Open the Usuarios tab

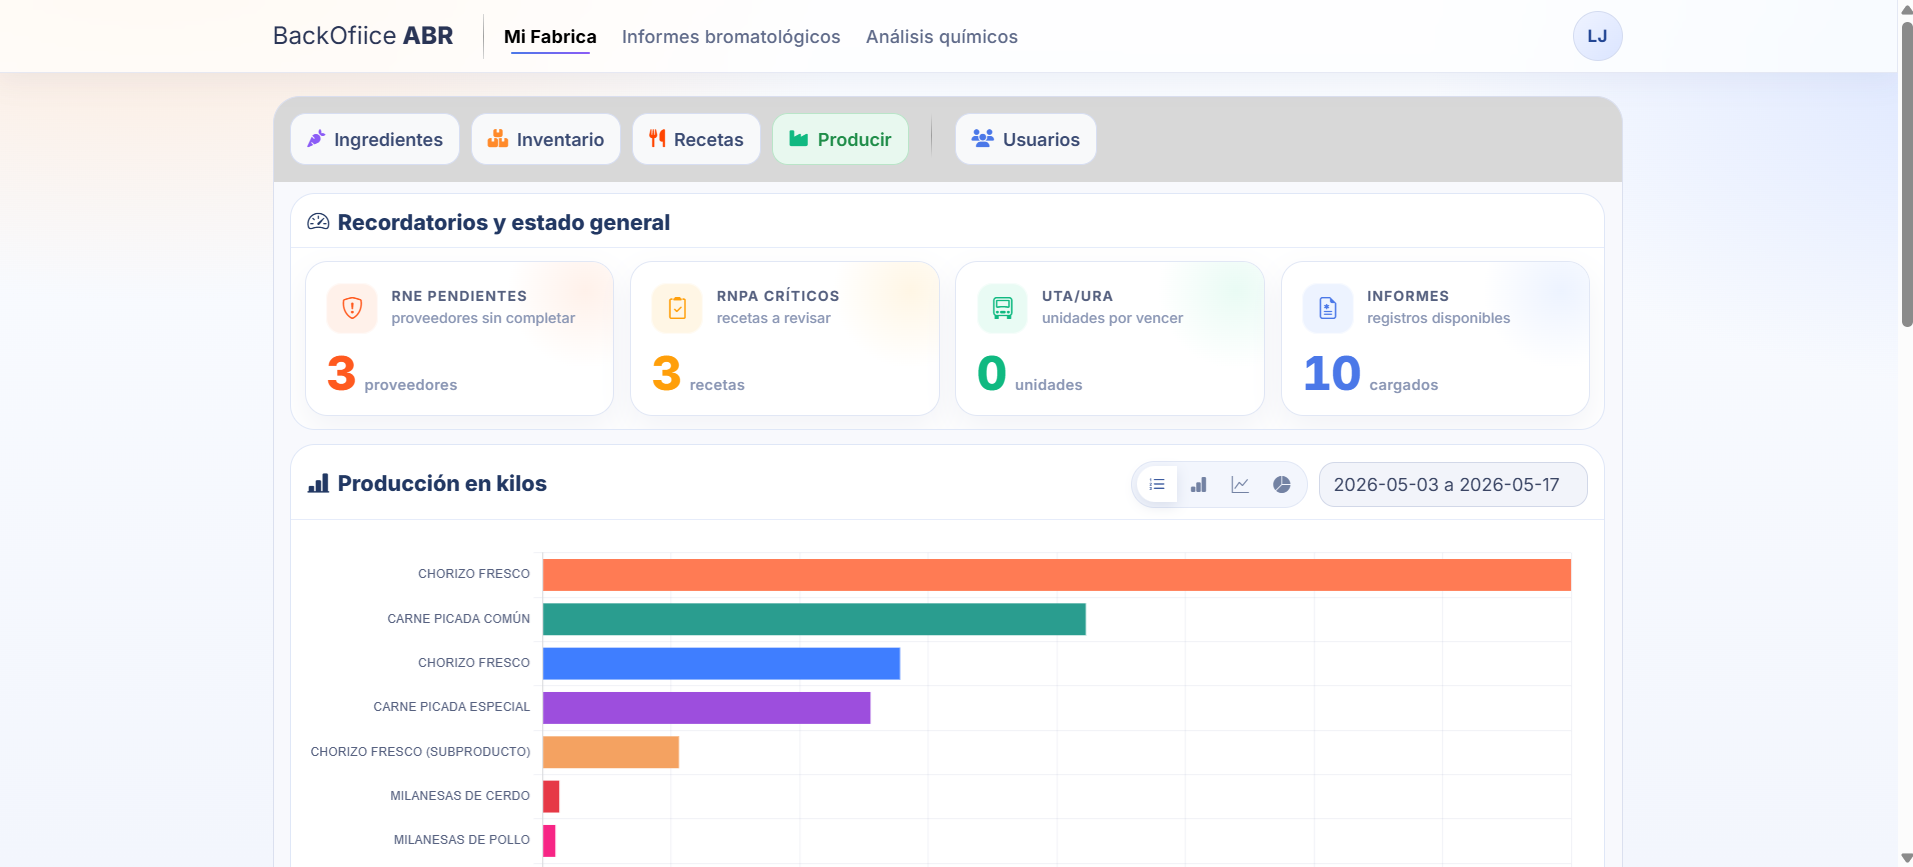[1026, 139]
